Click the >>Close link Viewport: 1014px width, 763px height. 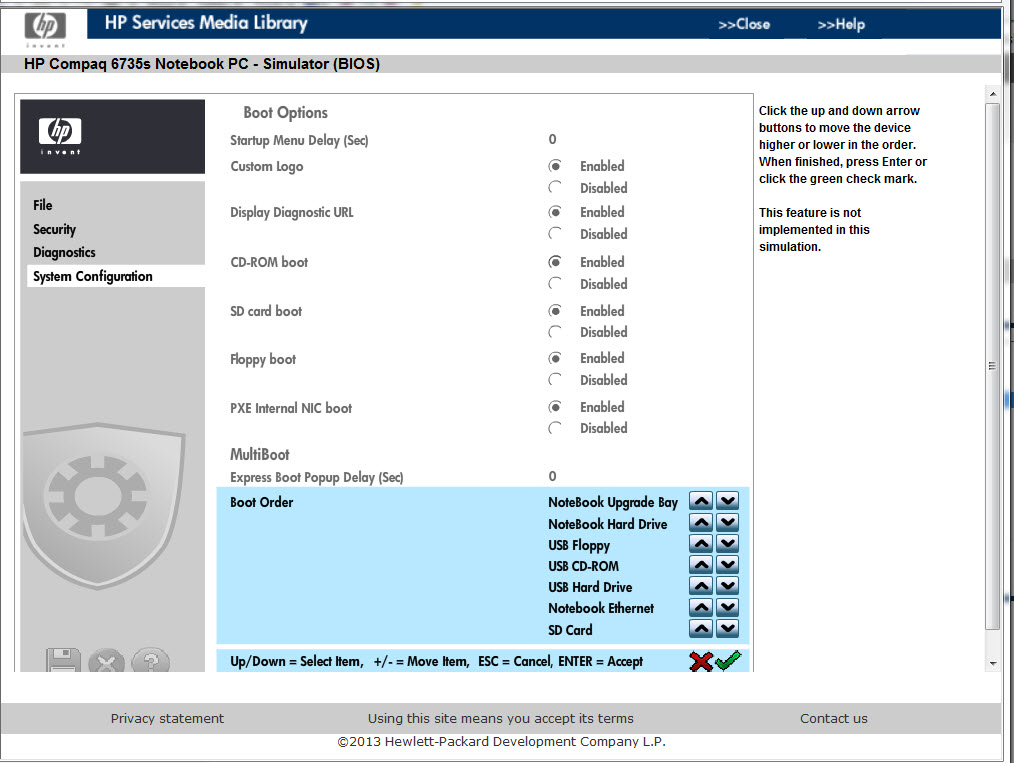click(744, 25)
